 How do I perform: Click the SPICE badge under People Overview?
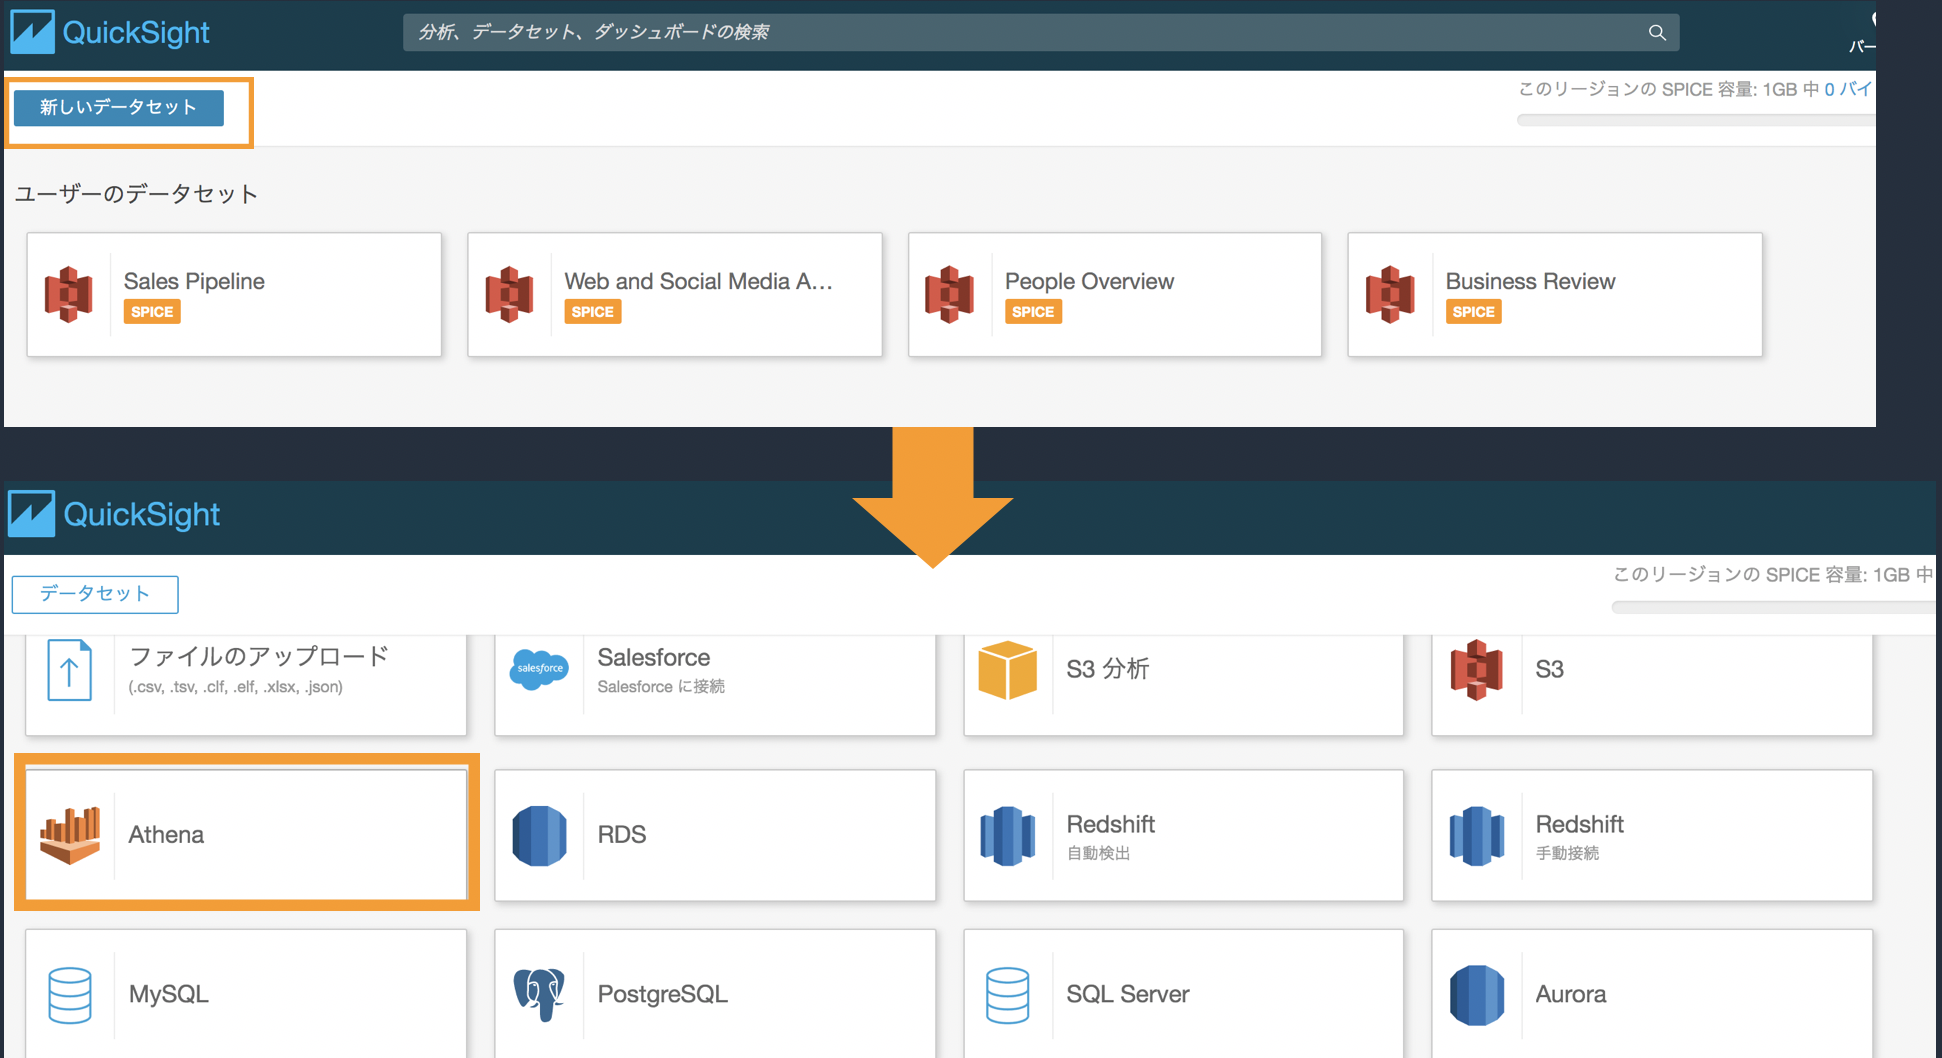pos(1033,312)
